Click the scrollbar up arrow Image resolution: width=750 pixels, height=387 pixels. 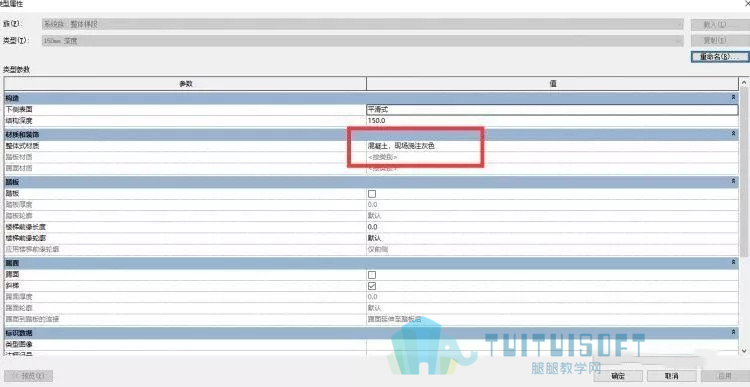[x=744, y=83]
